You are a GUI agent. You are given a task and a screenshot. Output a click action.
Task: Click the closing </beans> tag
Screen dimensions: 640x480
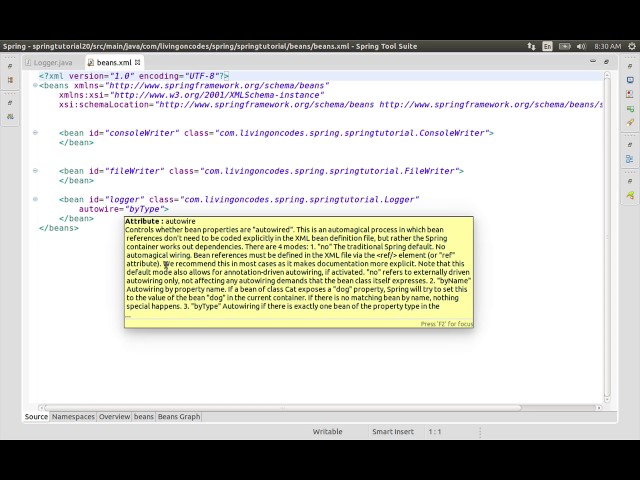point(59,228)
